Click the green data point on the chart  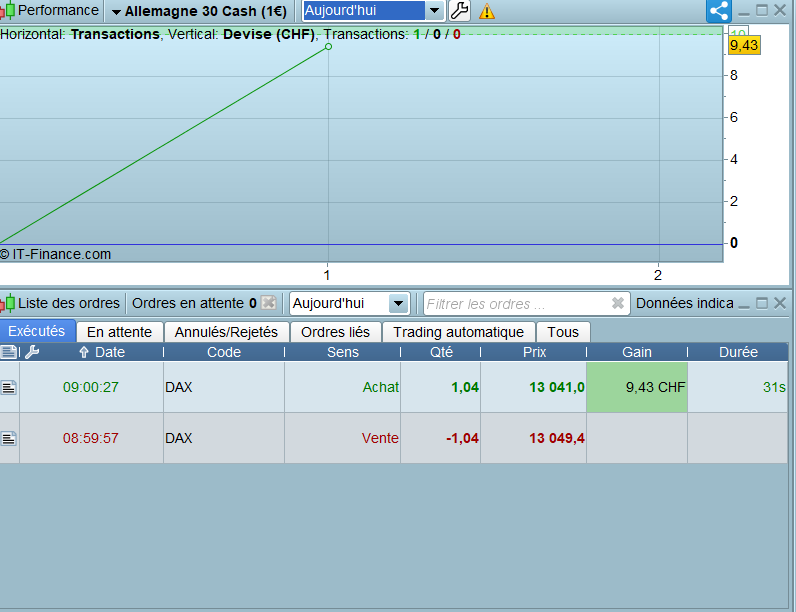(x=328, y=47)
